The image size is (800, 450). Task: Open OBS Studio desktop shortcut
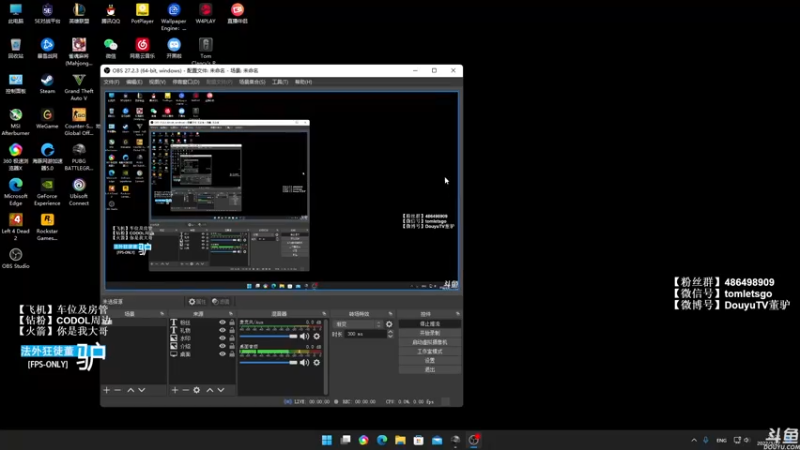(15, 258)
